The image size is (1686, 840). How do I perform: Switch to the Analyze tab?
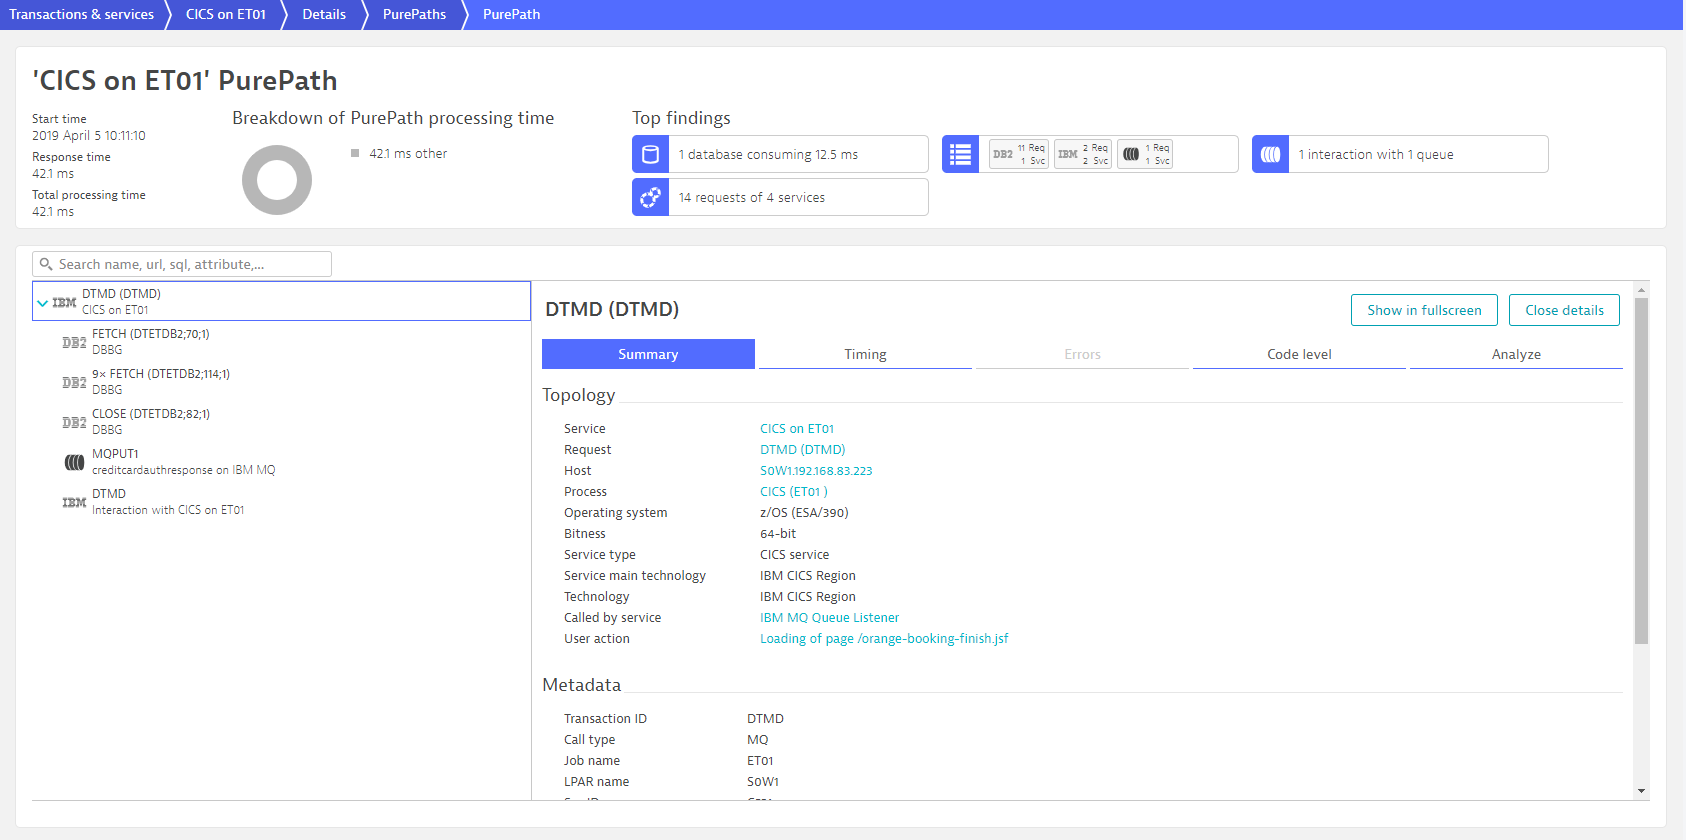(x=1516, y=354)
